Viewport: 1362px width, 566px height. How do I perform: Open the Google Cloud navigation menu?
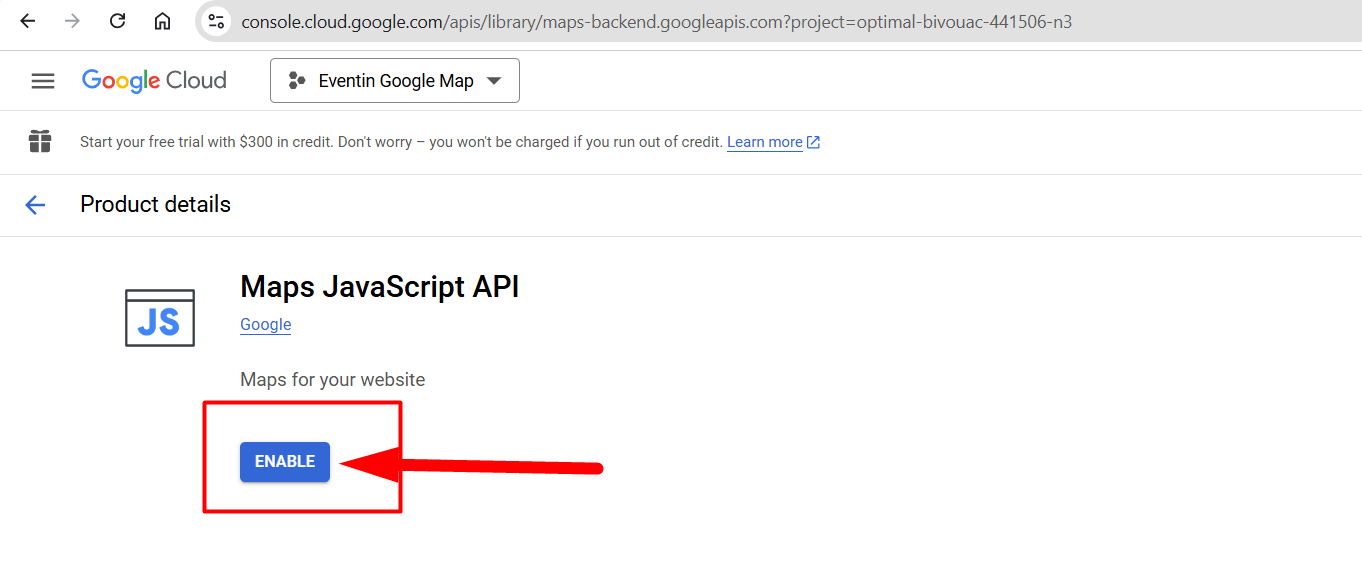point(43,81)
